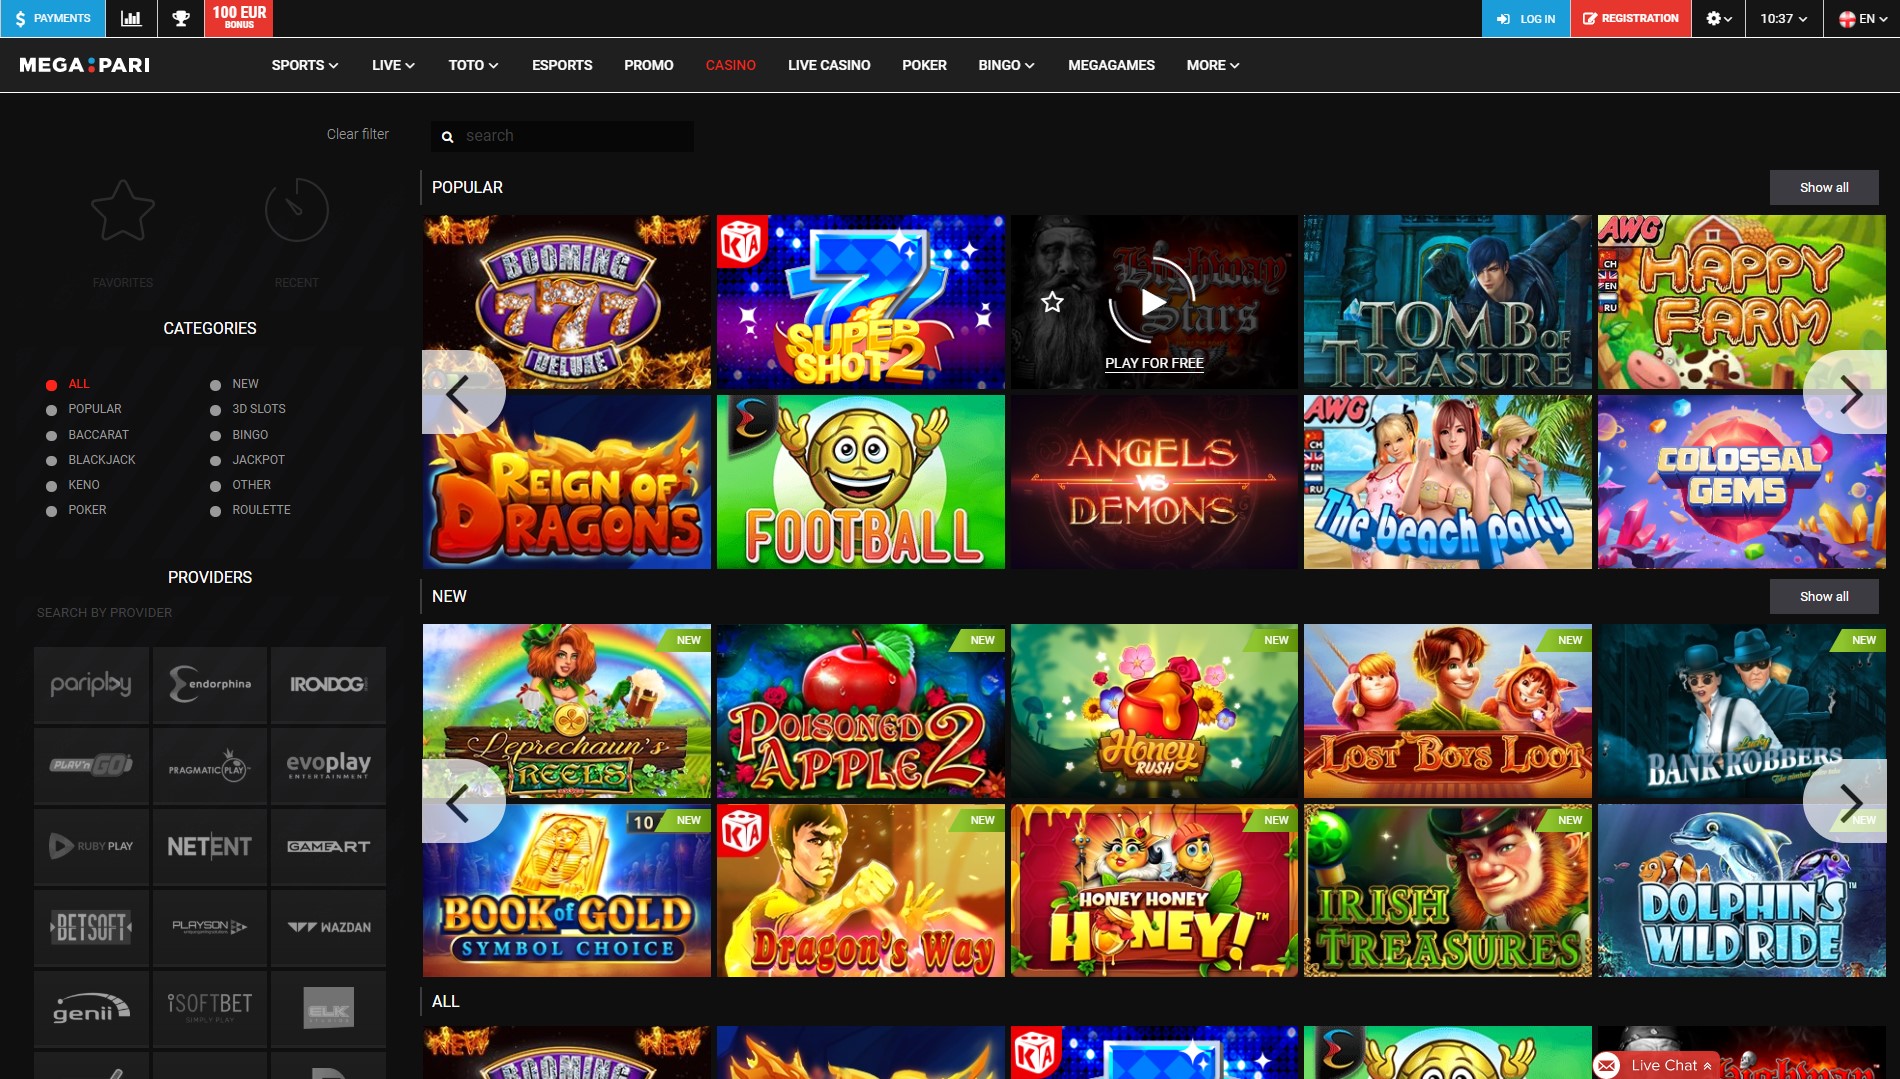1900x1079 pixels.
Task: Select the JACKPOT category radio
Action: 215,461
